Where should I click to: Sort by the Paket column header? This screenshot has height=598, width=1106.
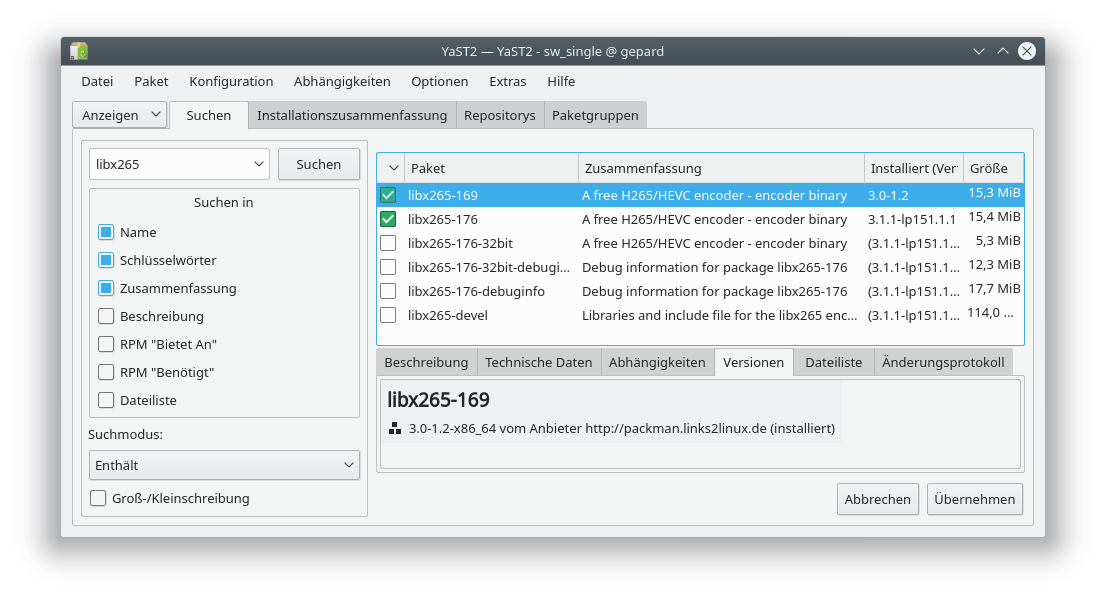(x=492, y=169)
